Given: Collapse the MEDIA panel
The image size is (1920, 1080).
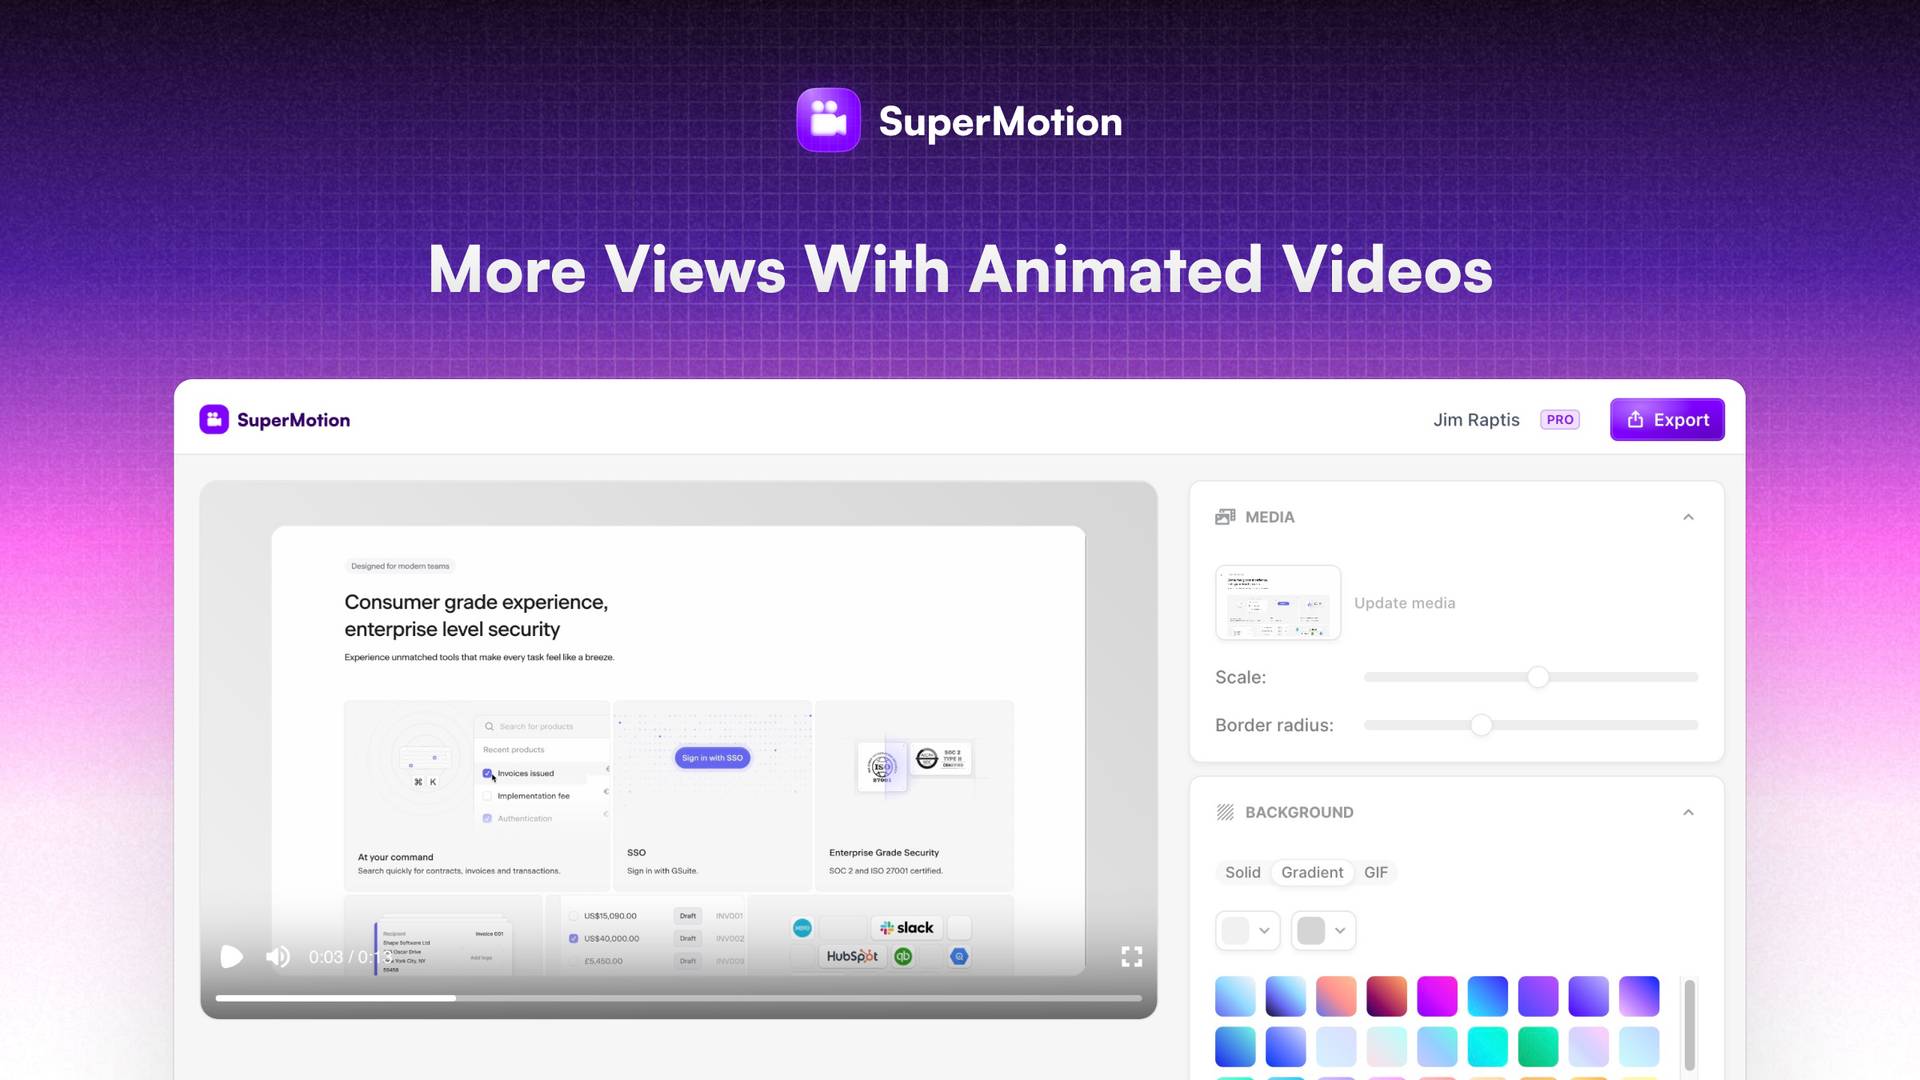Looking at the screenshot, I should [1688, 516].
